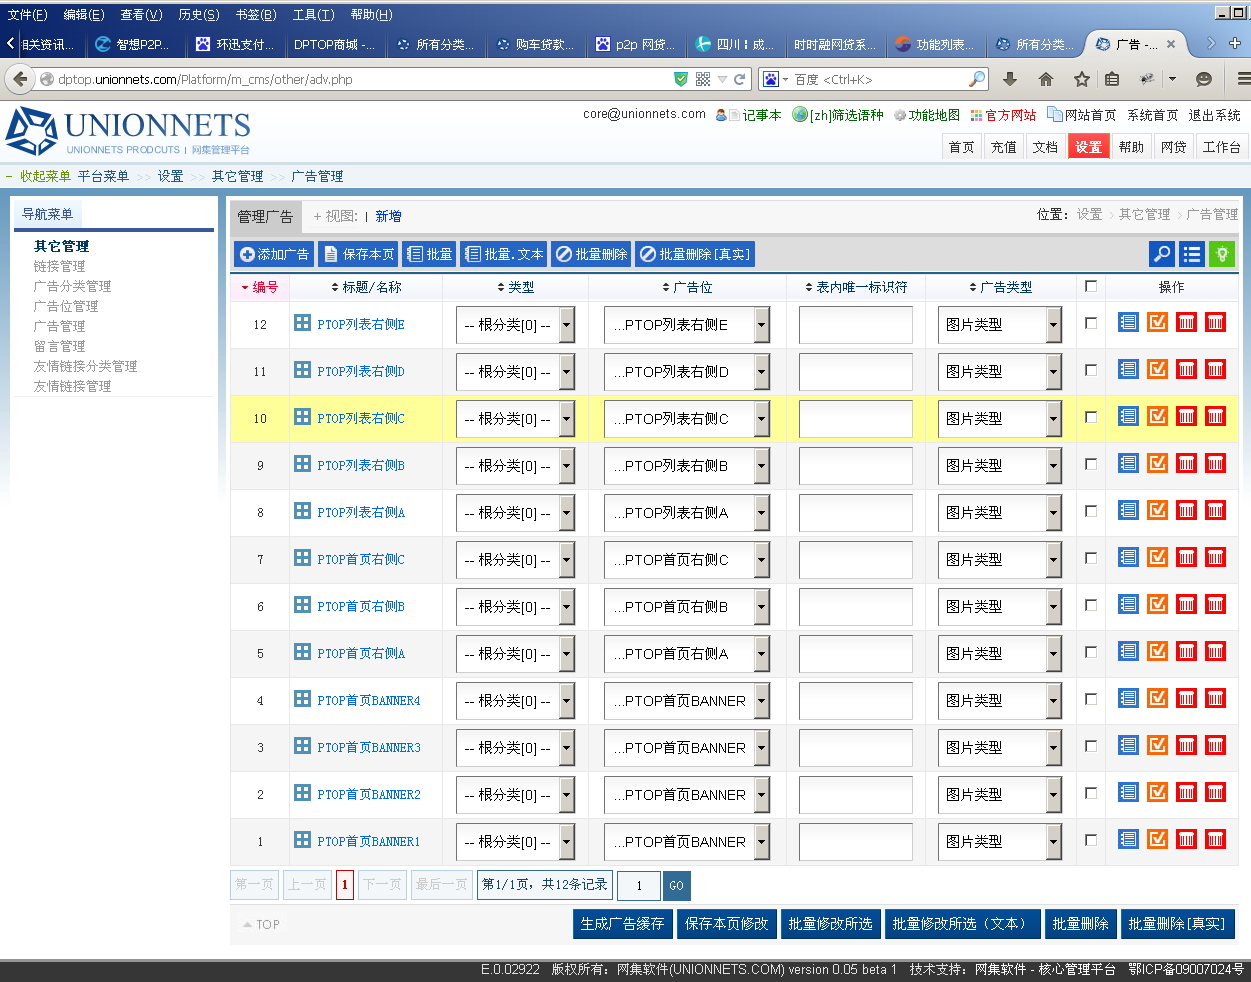Expand 广告位 dropdown for row 7
Image resolution: width=1251 pixels, height=982 pixels.
(x=762, y=560)
